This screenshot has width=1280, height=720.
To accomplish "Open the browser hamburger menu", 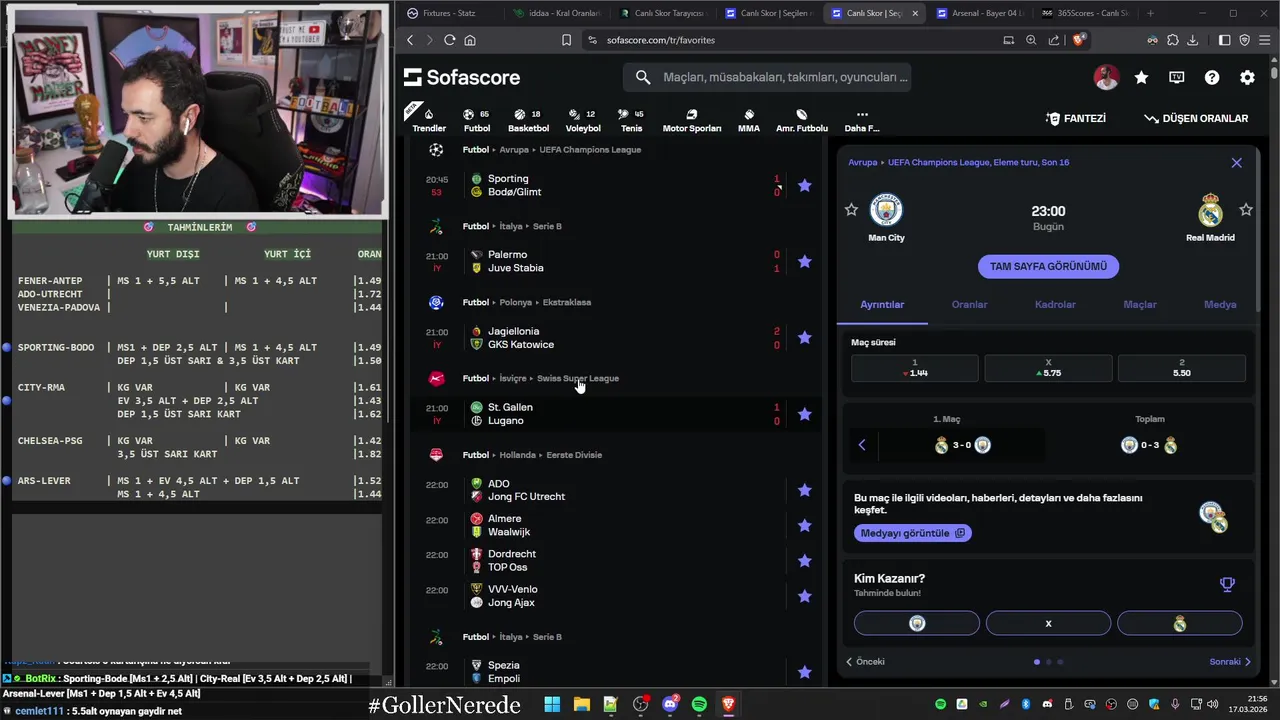I will 1264,40.
